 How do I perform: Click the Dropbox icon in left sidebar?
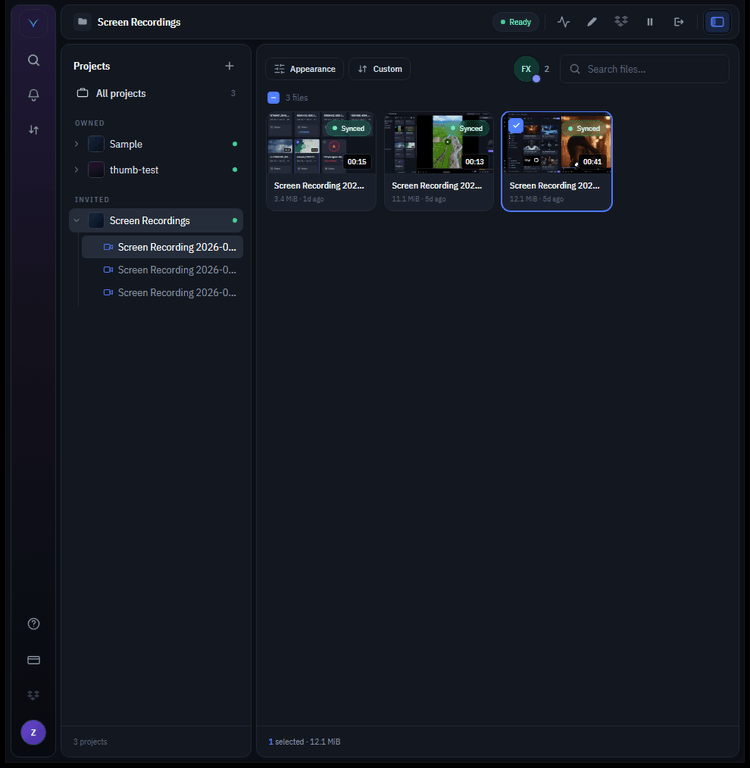[x=33, y=695]
